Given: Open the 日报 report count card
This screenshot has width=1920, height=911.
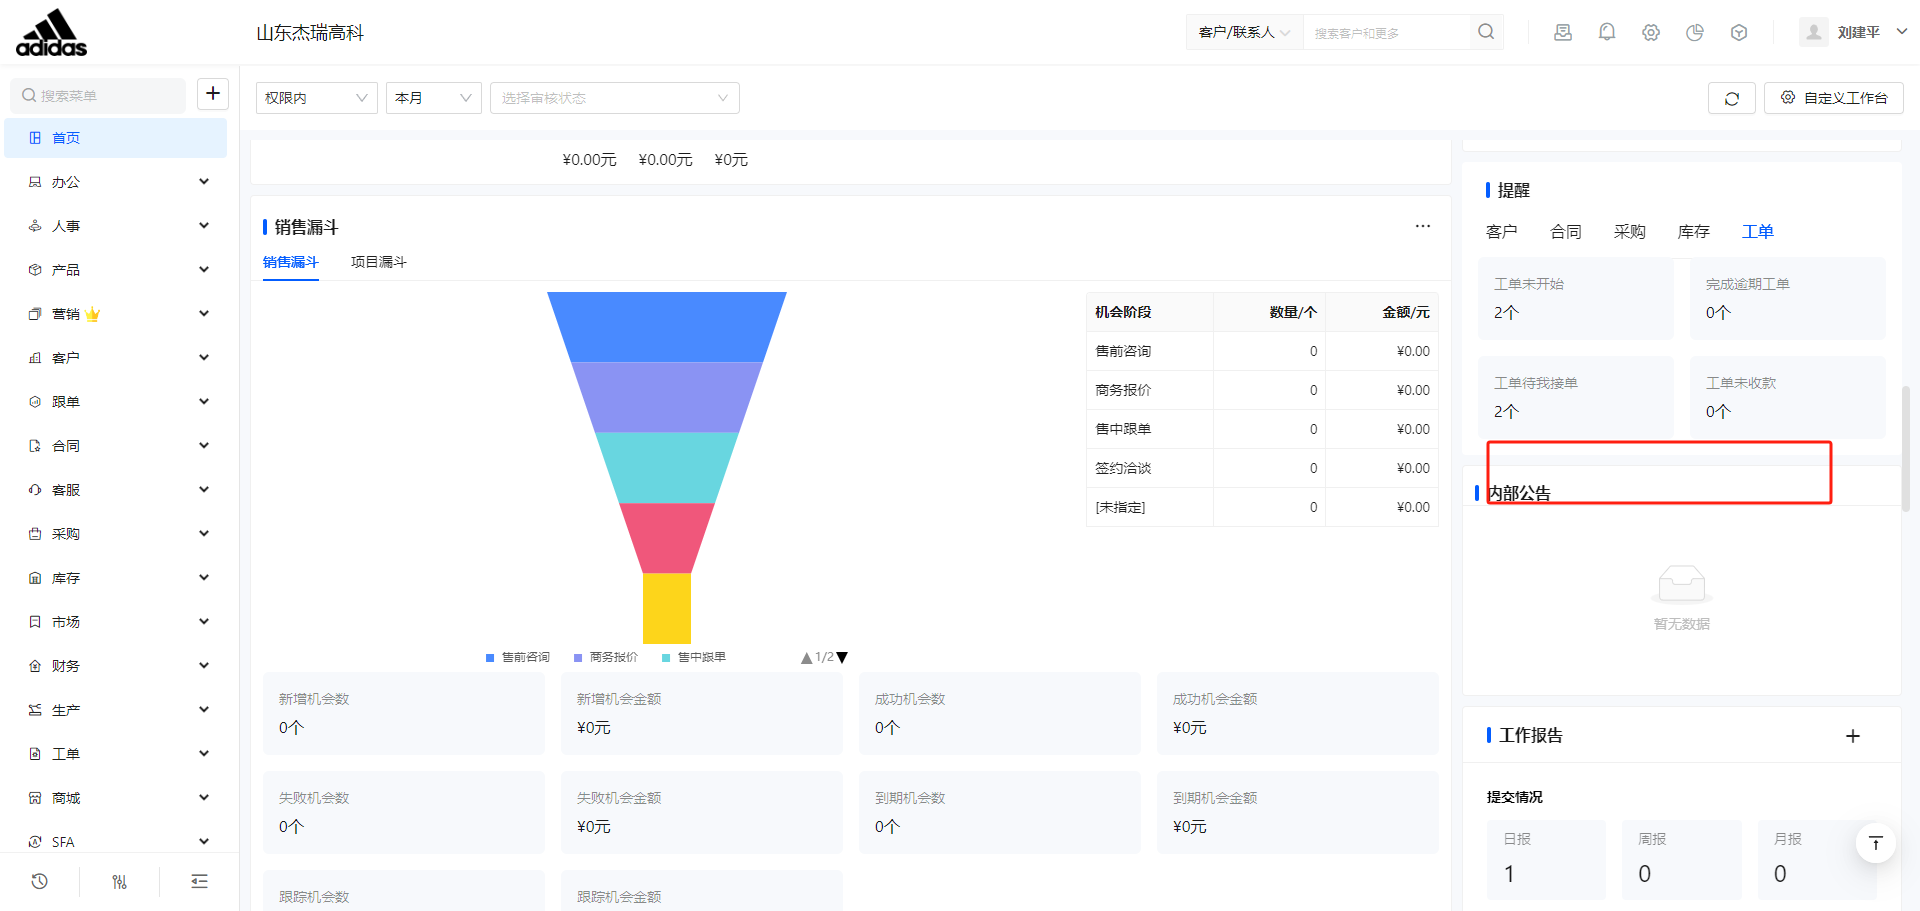Looking at the screenshot, I should tap(1546, 860).
